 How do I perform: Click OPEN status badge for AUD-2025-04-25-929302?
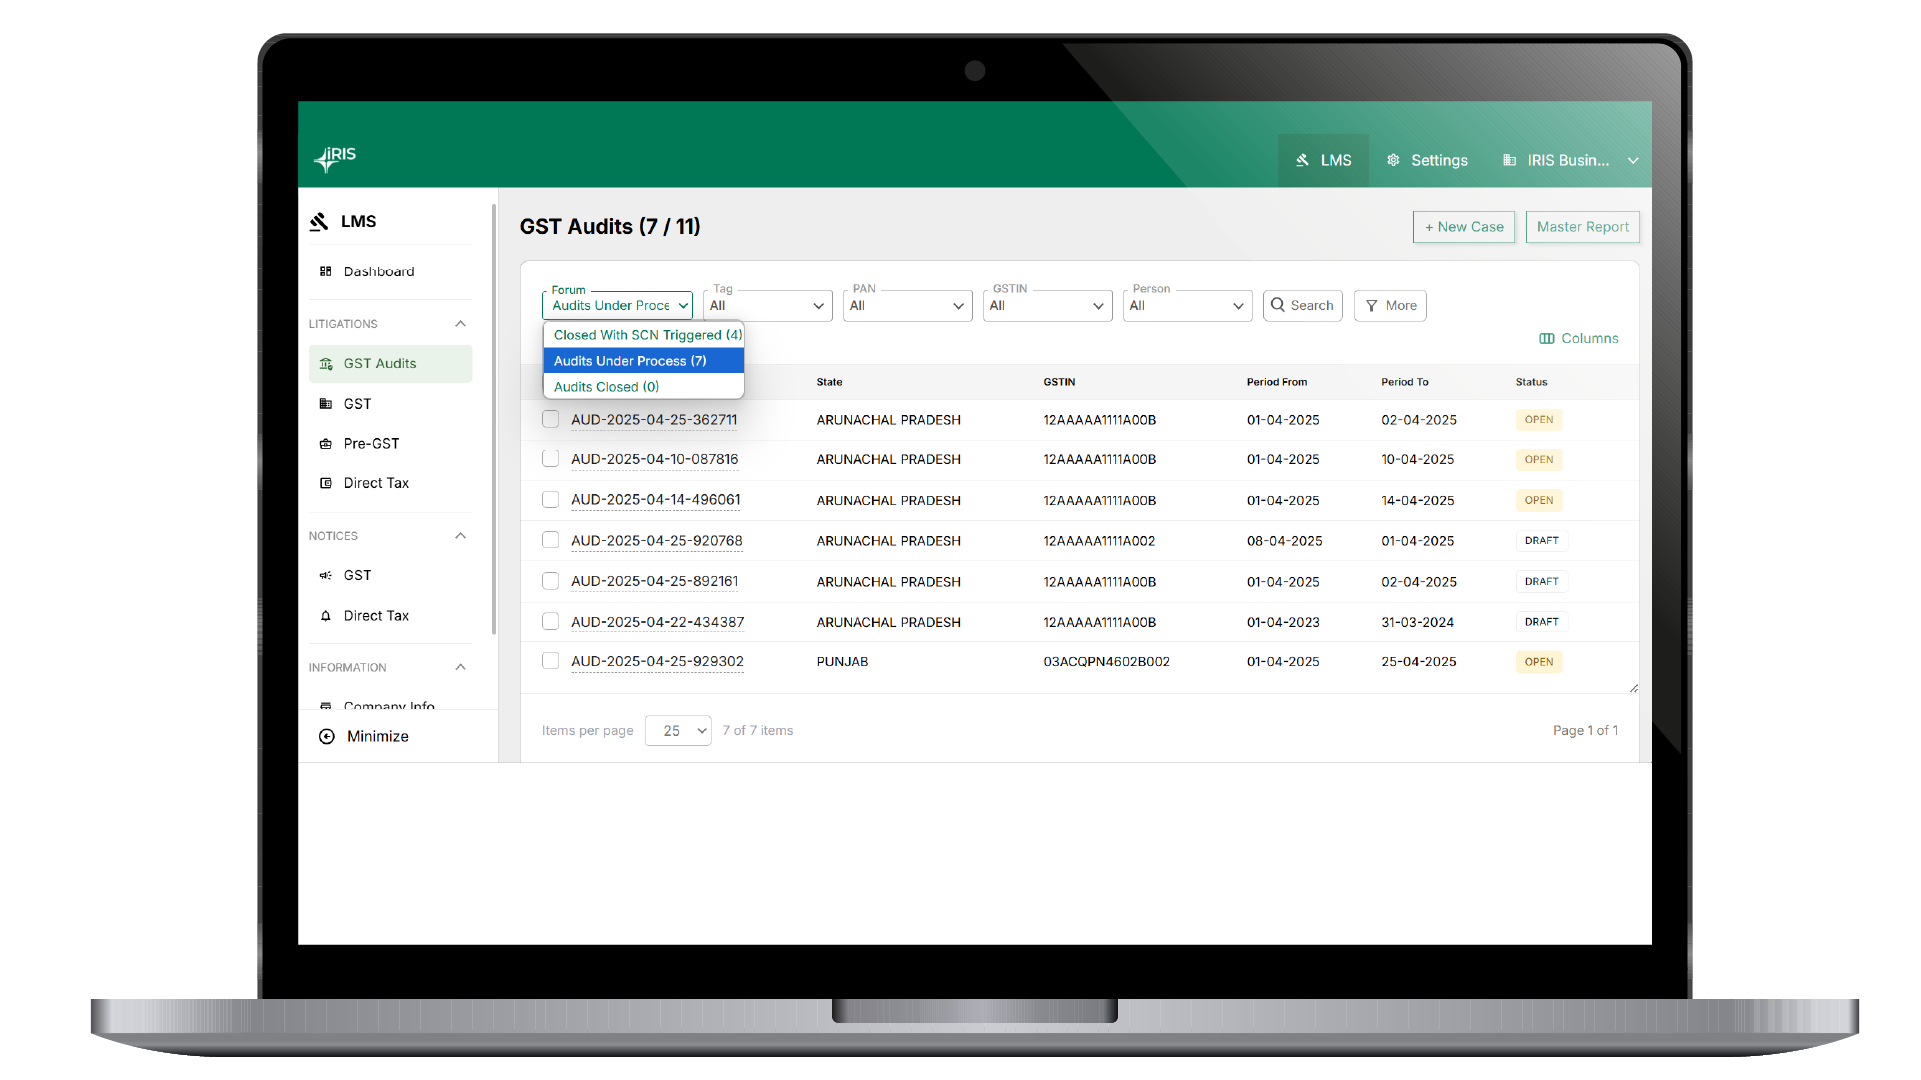tap(1539, 662)
